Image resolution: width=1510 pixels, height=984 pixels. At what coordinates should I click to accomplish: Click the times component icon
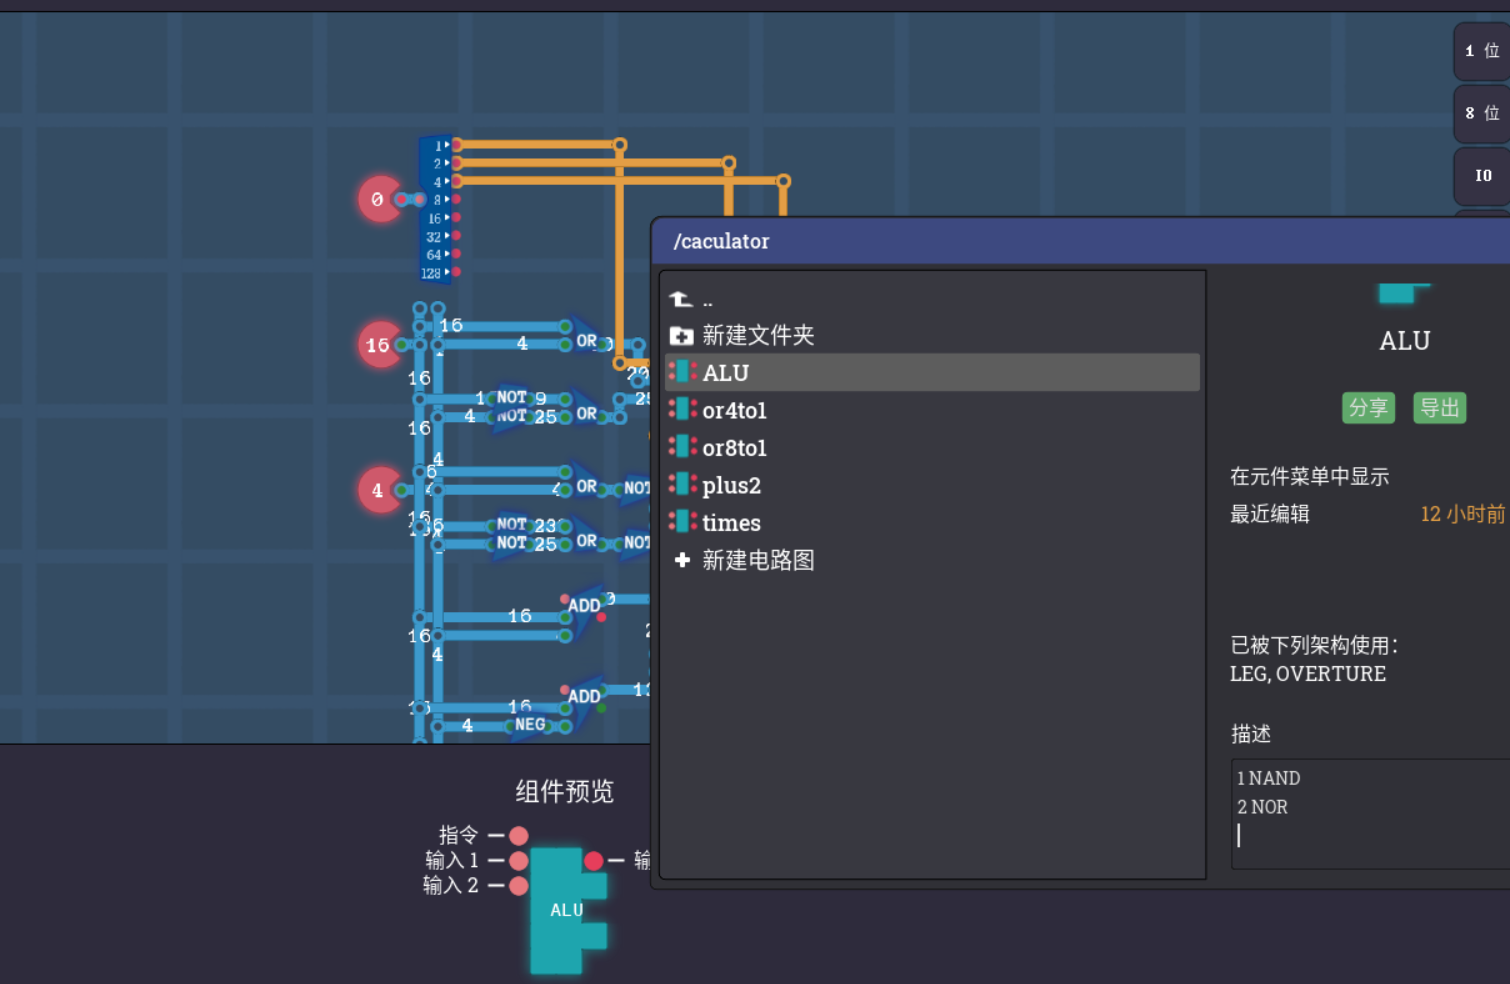point(683,522)
